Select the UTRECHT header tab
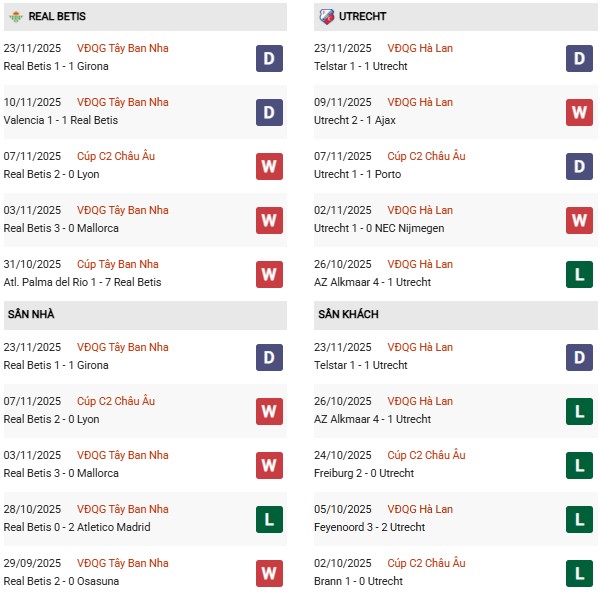The width and height of the screenshot is (600, 594). 362,17
